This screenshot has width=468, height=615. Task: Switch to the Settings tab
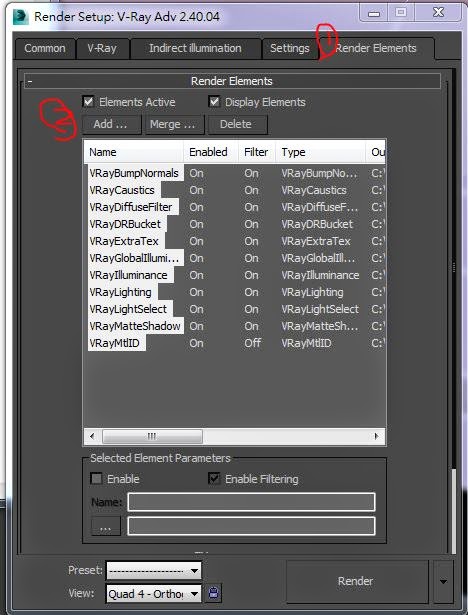click(290, 48)
